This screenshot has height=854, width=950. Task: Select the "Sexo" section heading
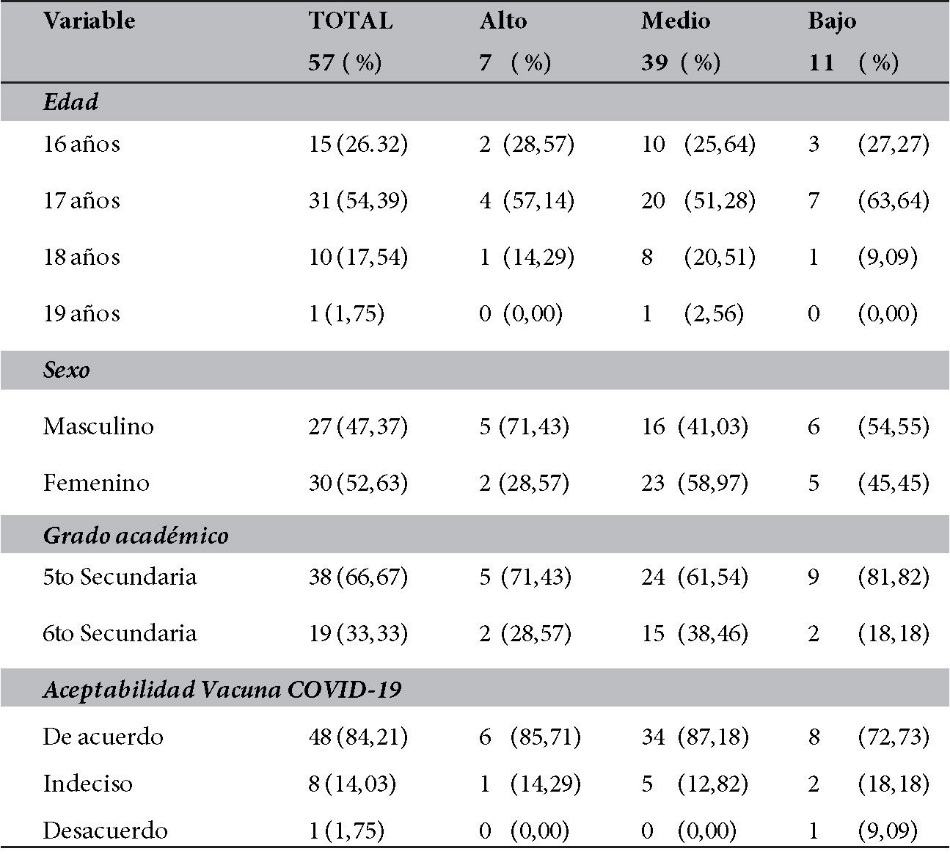point(65,370)
